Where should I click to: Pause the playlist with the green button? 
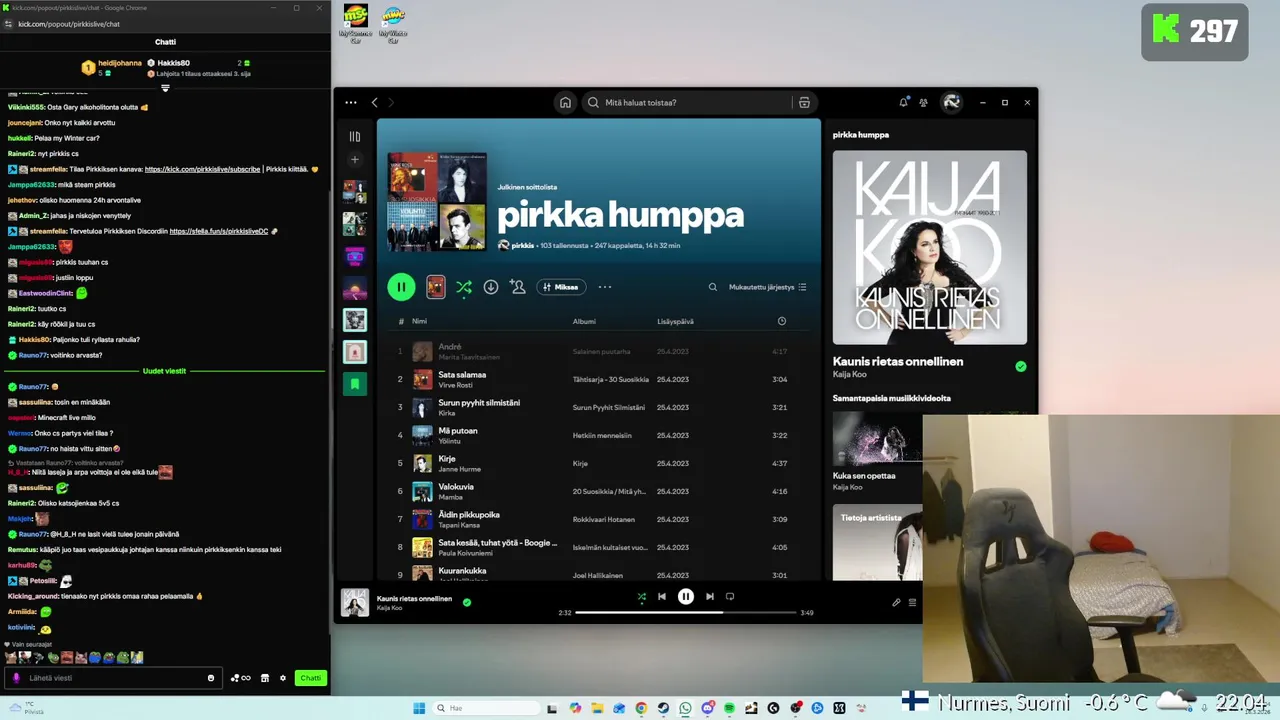pos(401,287)
